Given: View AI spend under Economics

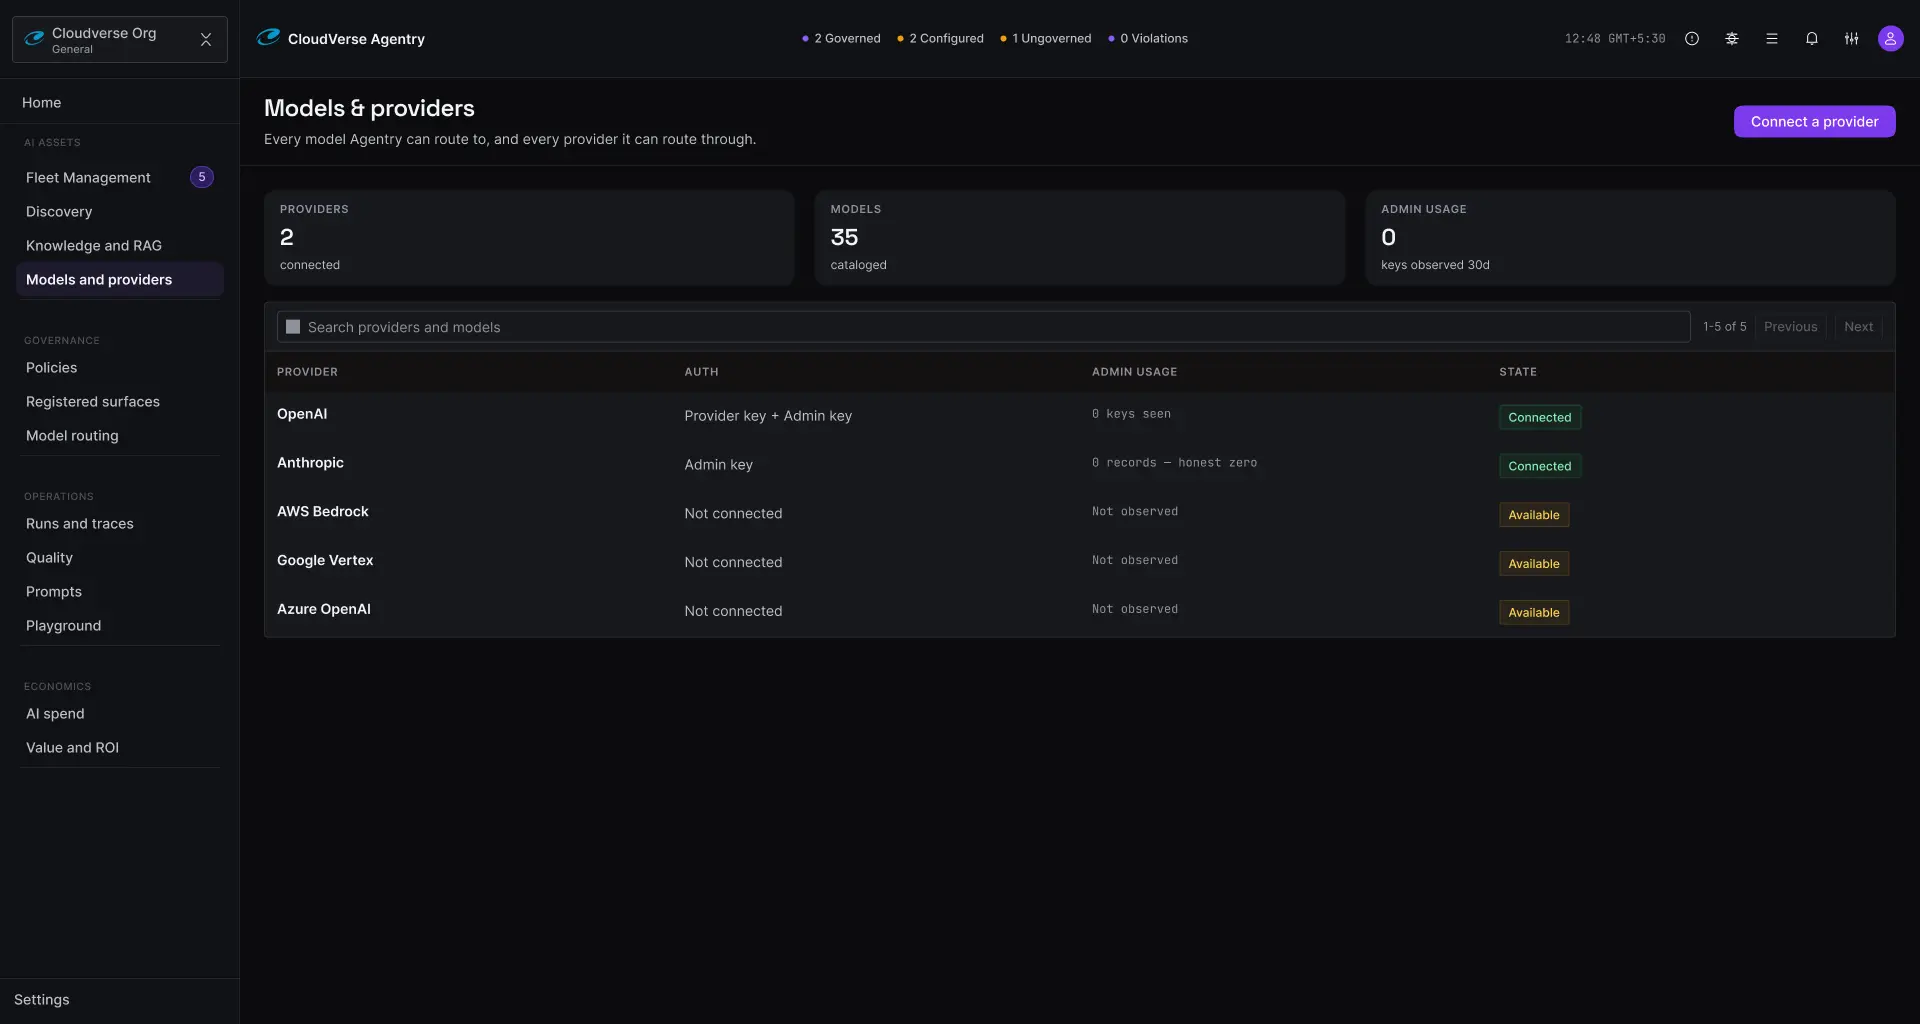Looking at the screenshot, I should [x=55, y=714].
